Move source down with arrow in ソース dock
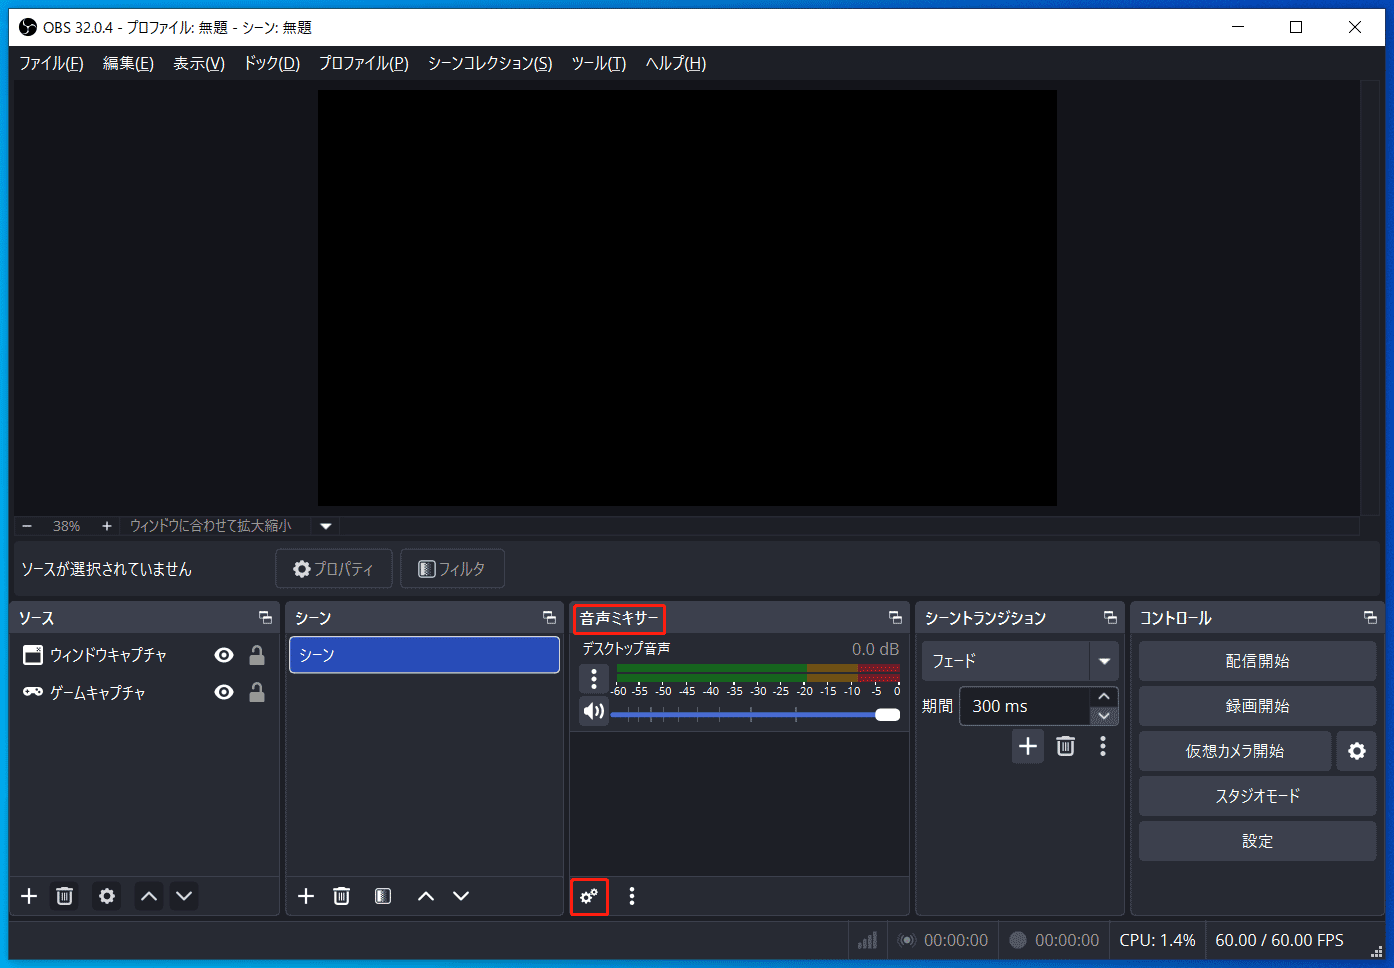The height and width of the screenshot is (968, 1394). click(184, 896)
